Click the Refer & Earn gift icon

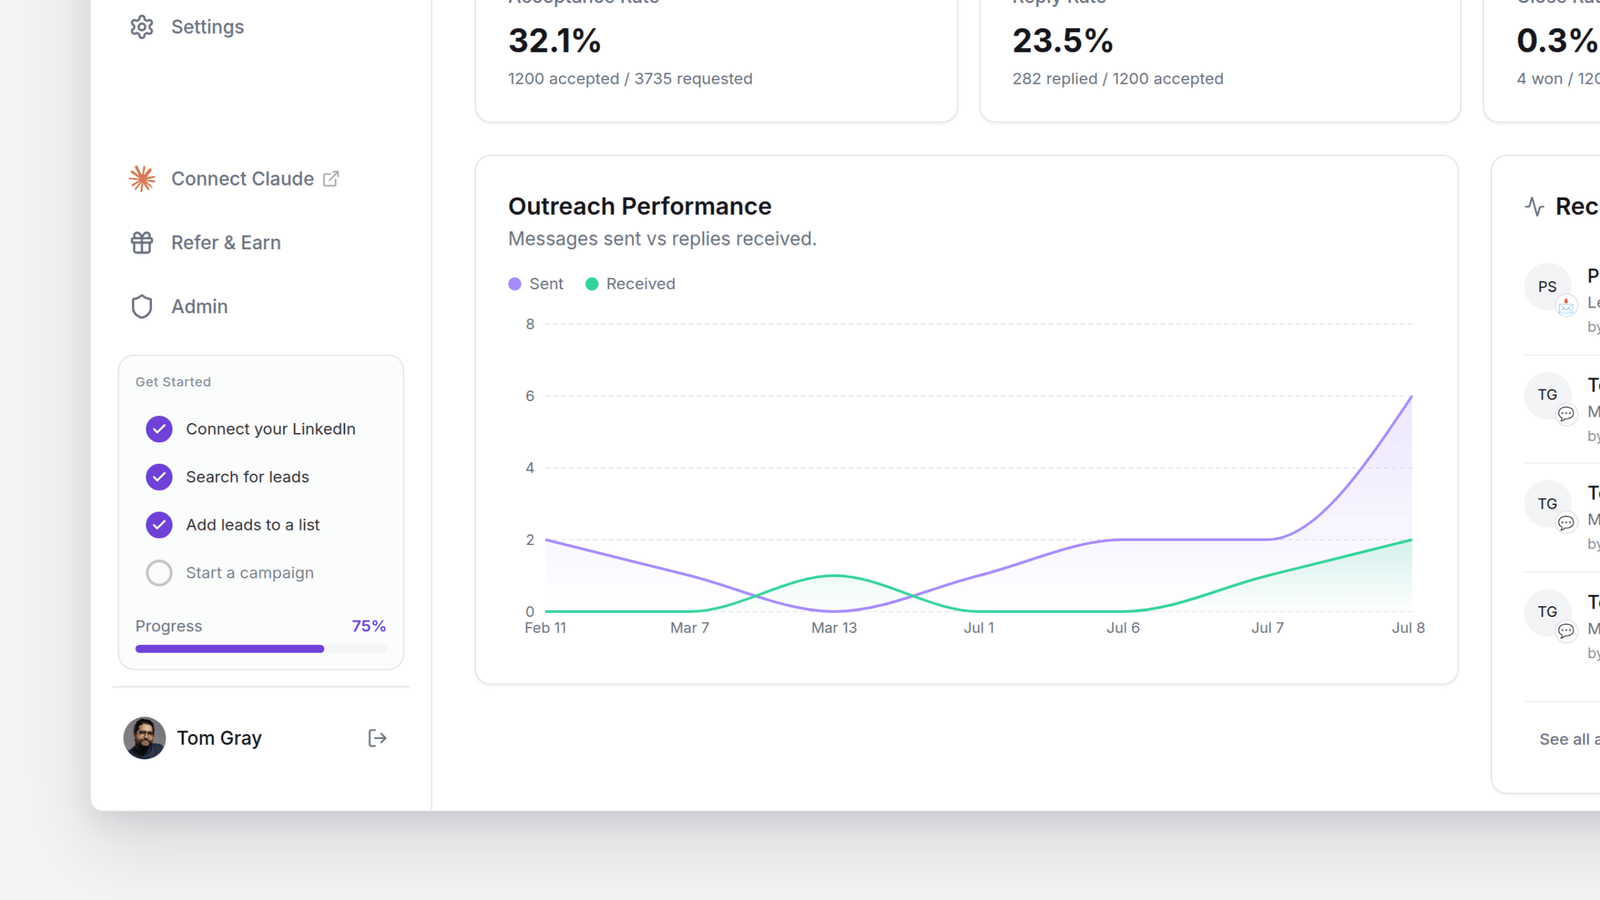[142, 242]
